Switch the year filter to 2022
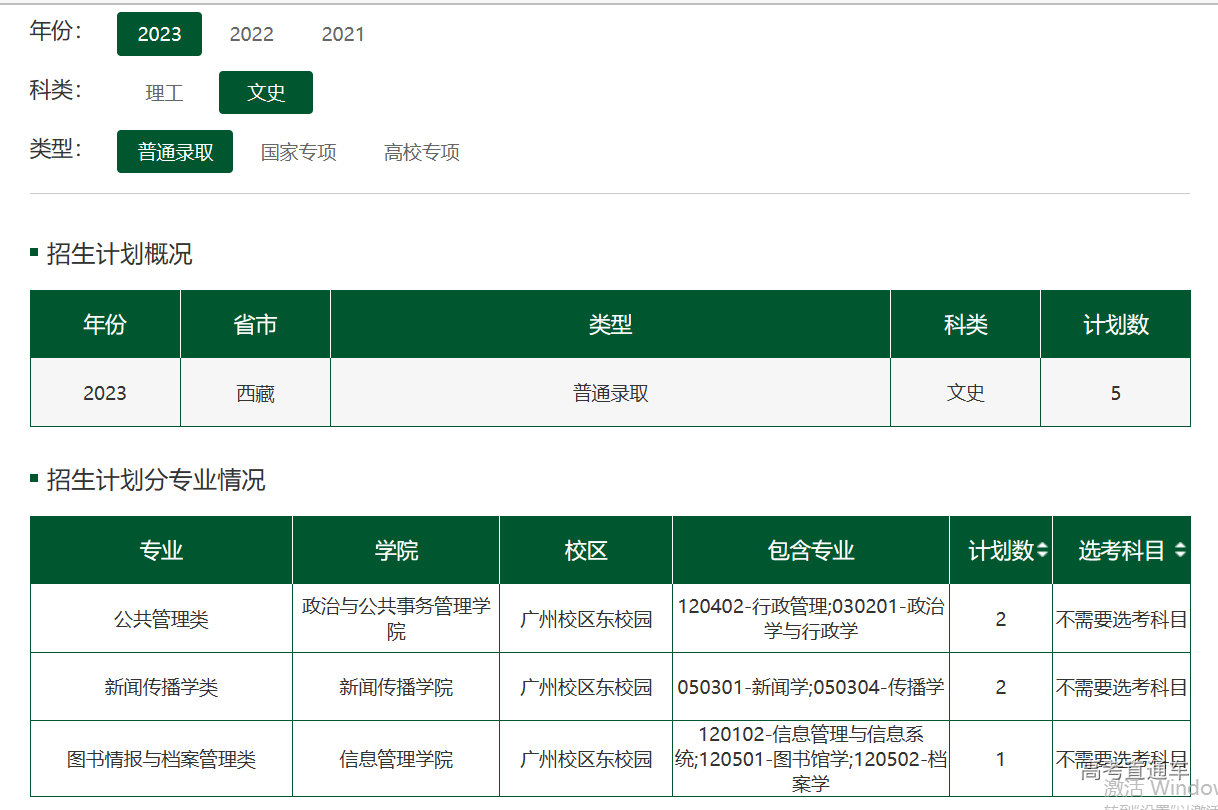The height and width of the screenshot is (810, 1218). (x=251, y=34)
